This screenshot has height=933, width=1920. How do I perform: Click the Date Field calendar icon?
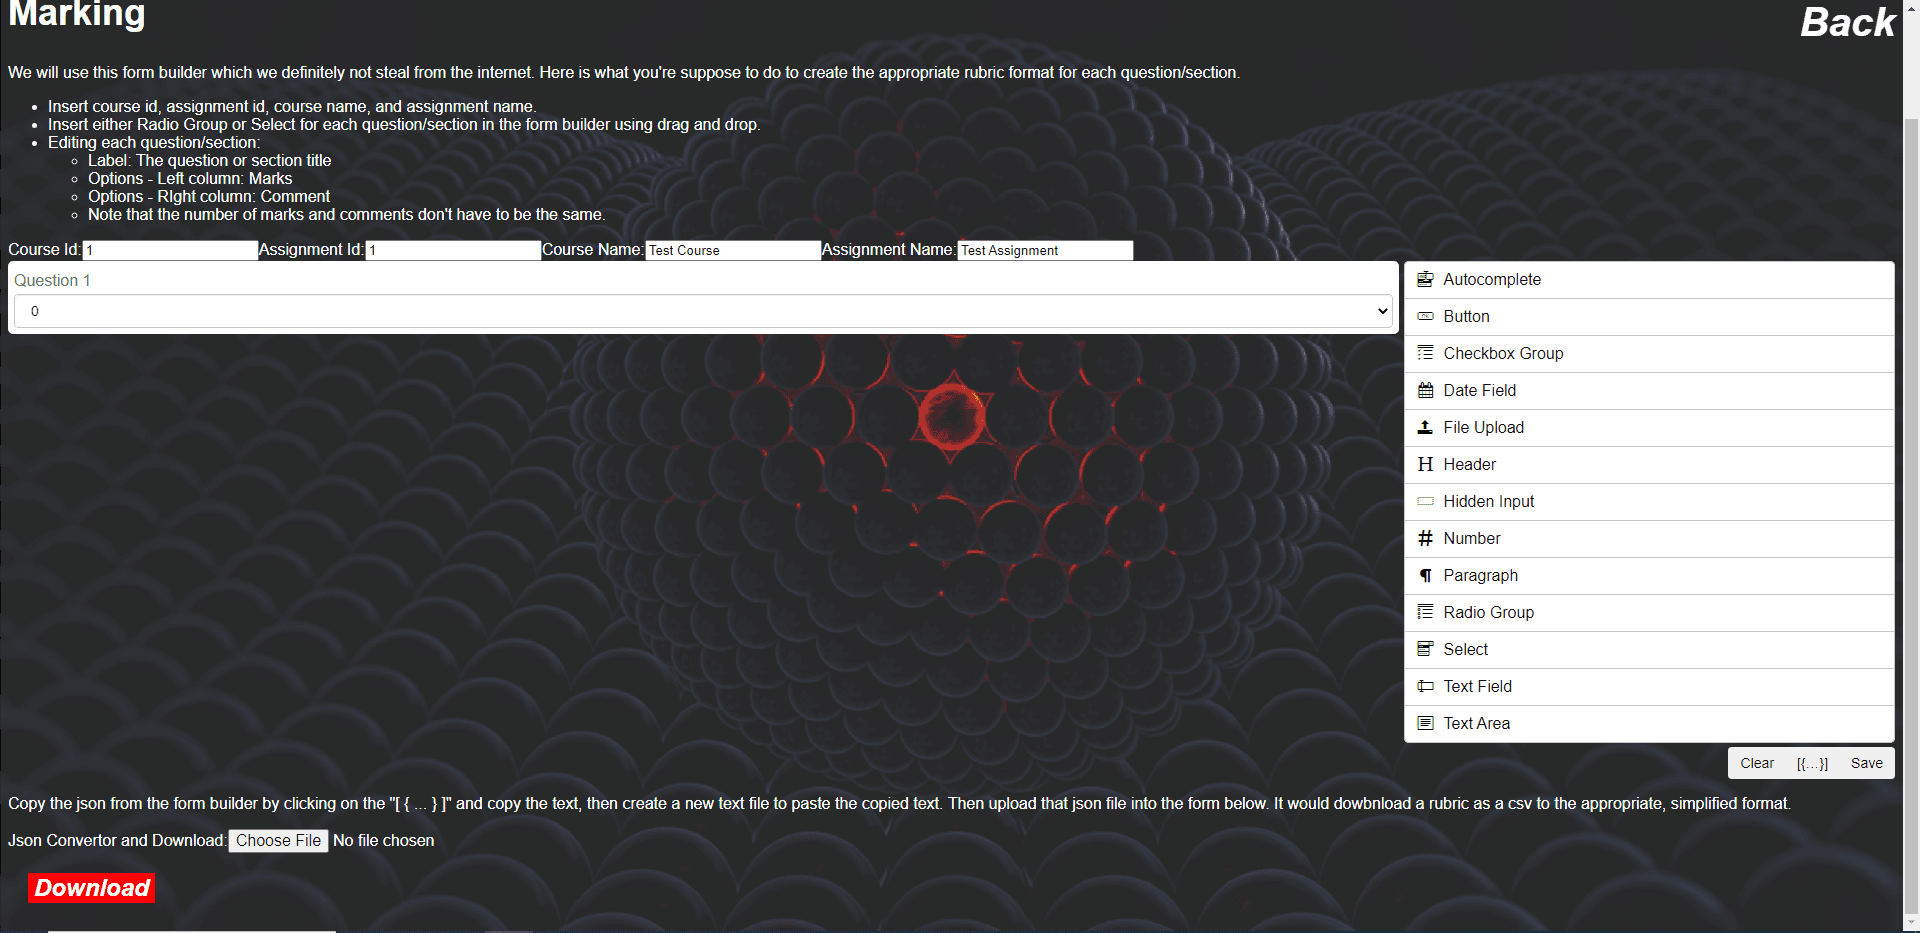click(x=1425, y=390)
